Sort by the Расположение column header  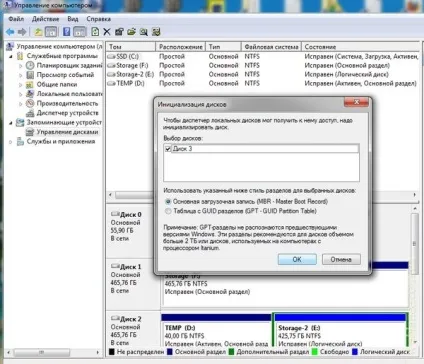(x=181, y=47)
